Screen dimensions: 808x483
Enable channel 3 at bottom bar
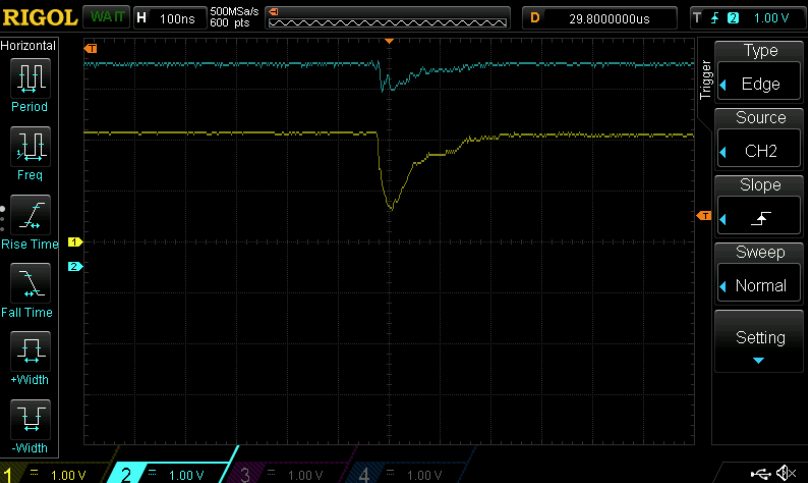tap(288, 474)
